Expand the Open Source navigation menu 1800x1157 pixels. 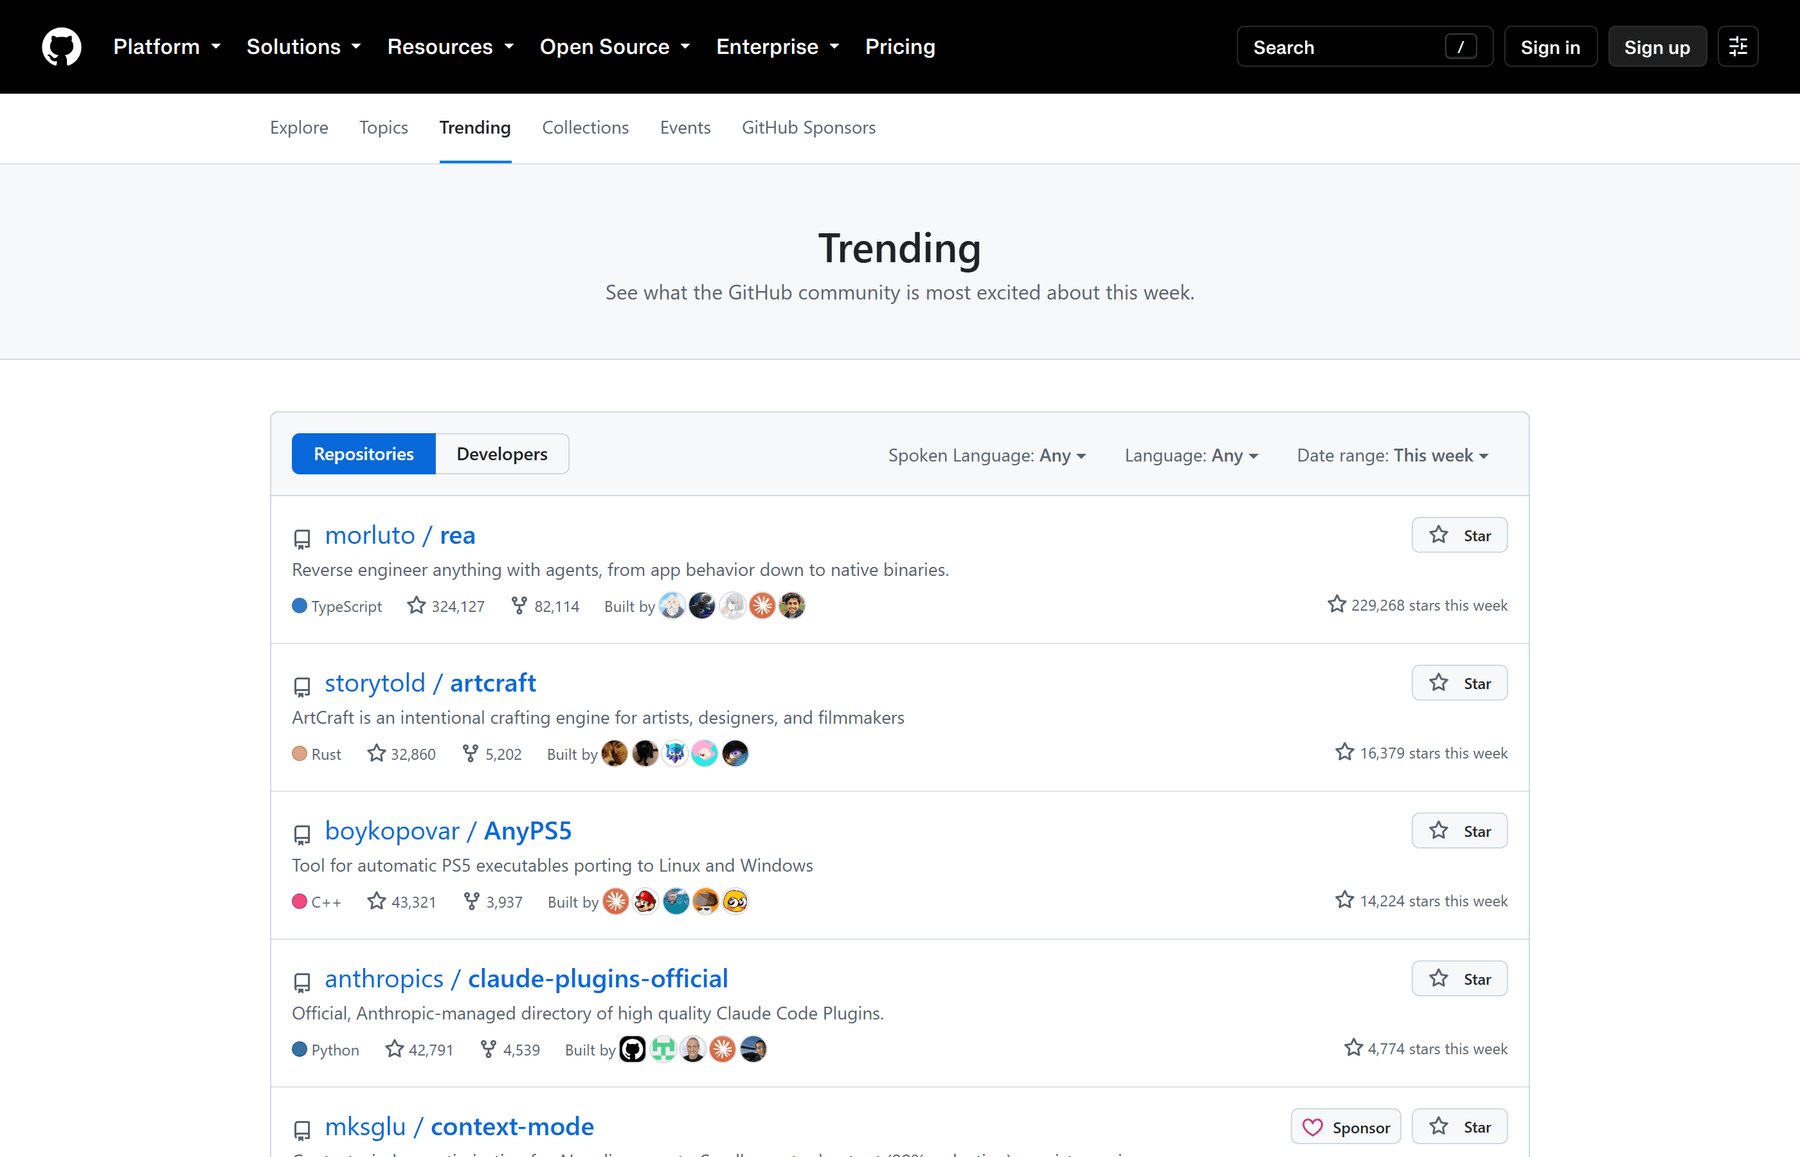615,47
